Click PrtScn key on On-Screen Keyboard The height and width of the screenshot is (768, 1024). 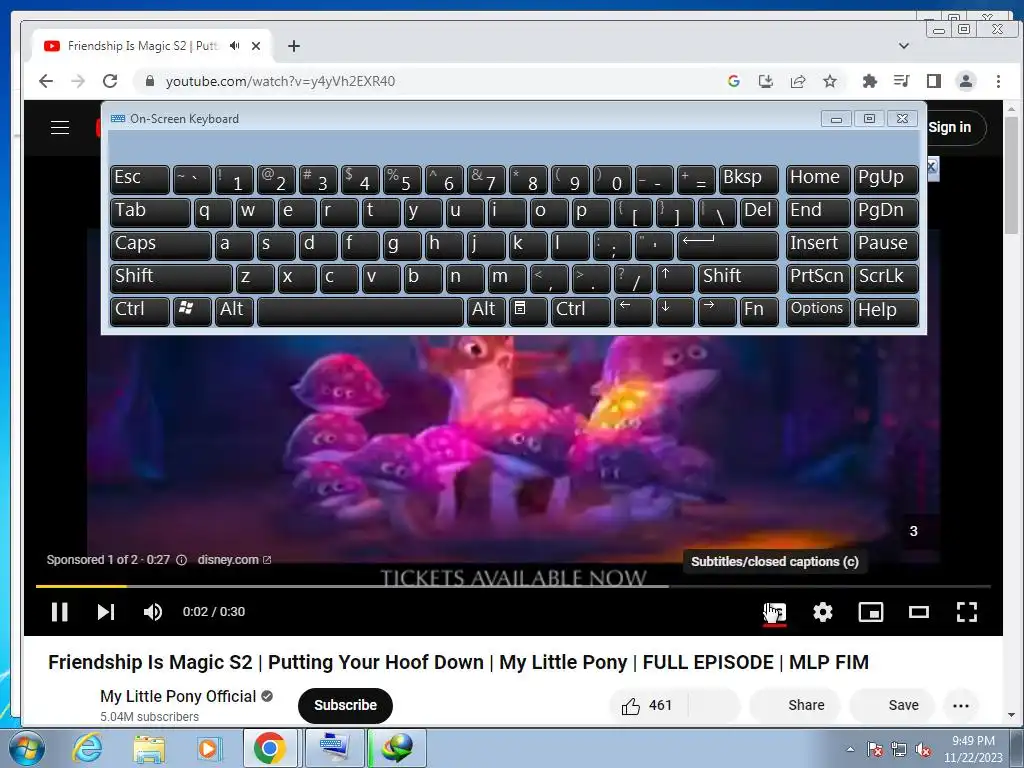[x=818, y=277]
